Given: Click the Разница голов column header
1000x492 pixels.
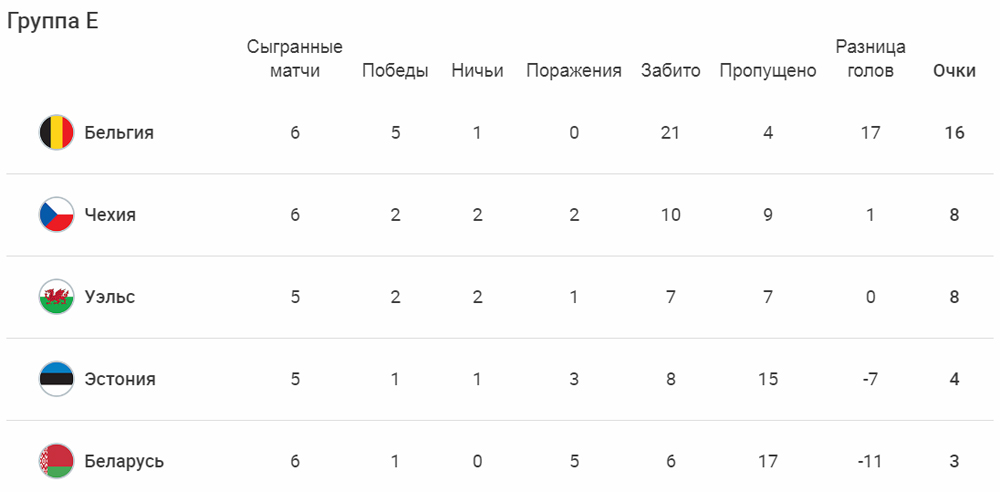Looking at the screenshot, I should pyautogui.click(x=871, y=59).
